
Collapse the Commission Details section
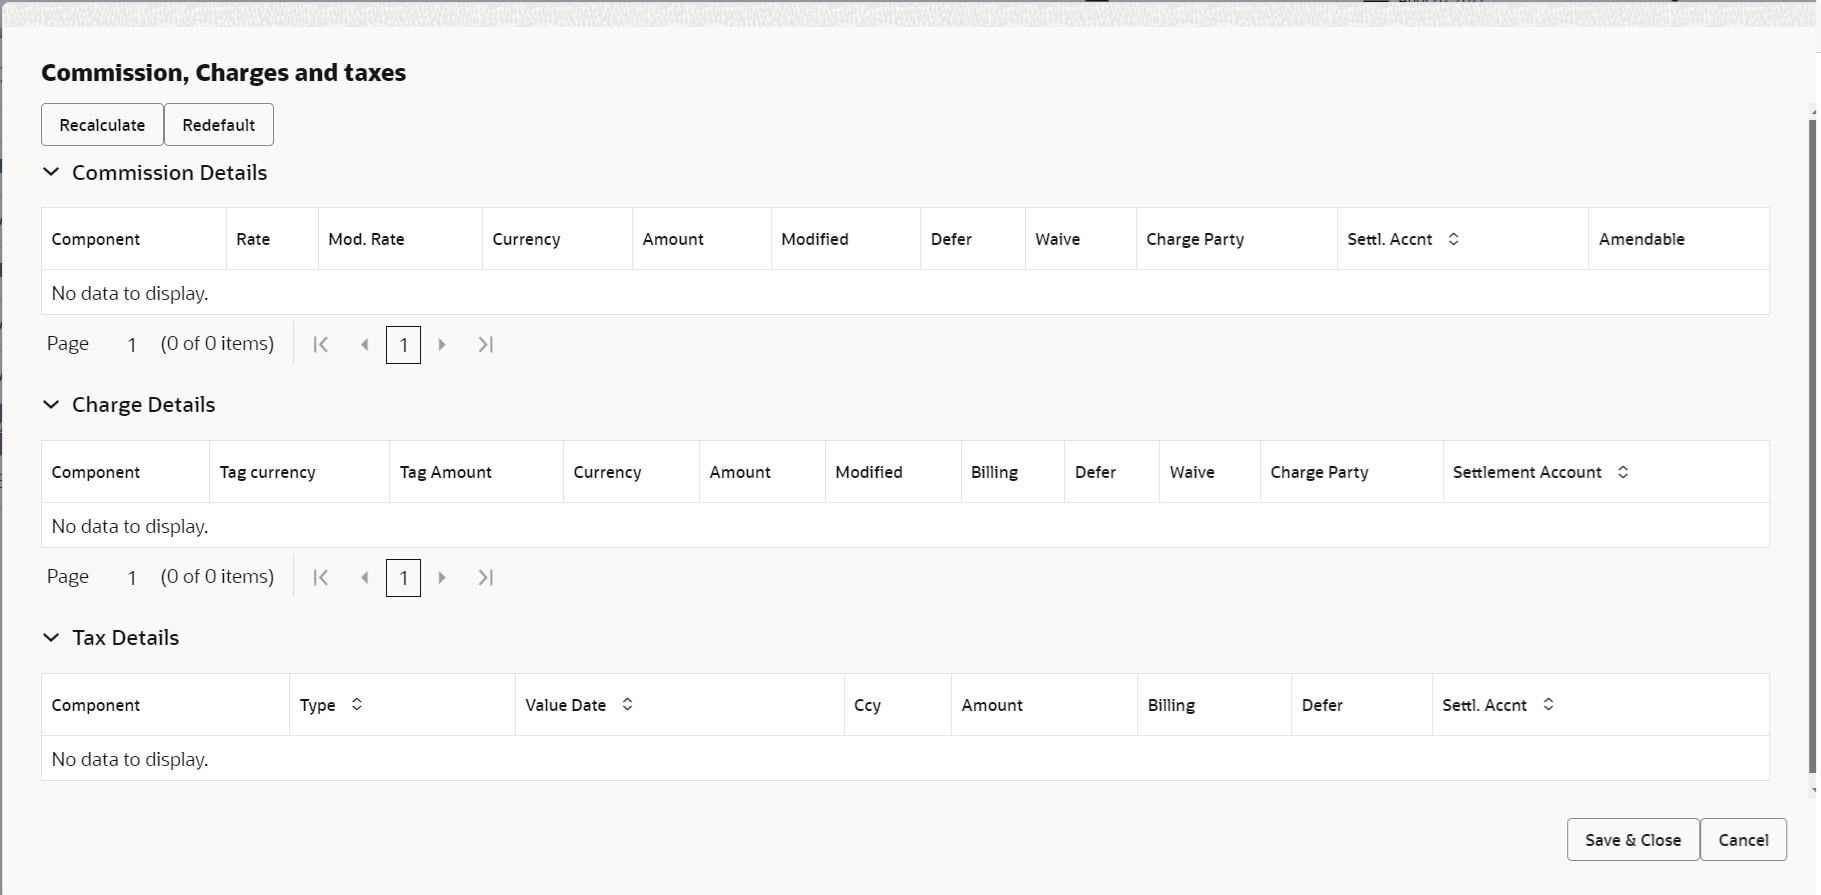(x=51, y=172)
